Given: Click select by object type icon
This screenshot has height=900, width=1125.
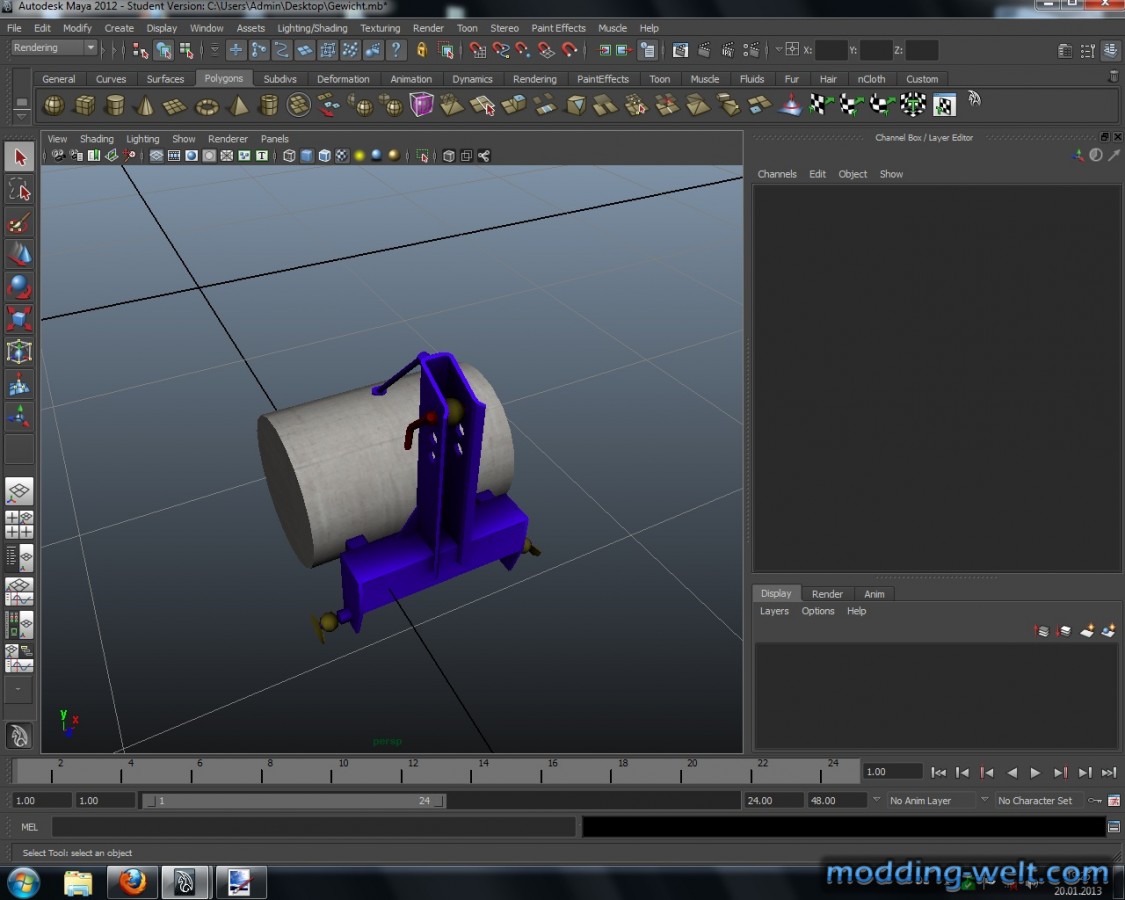Looking at the screenshot, I should [x=164, y=50].
